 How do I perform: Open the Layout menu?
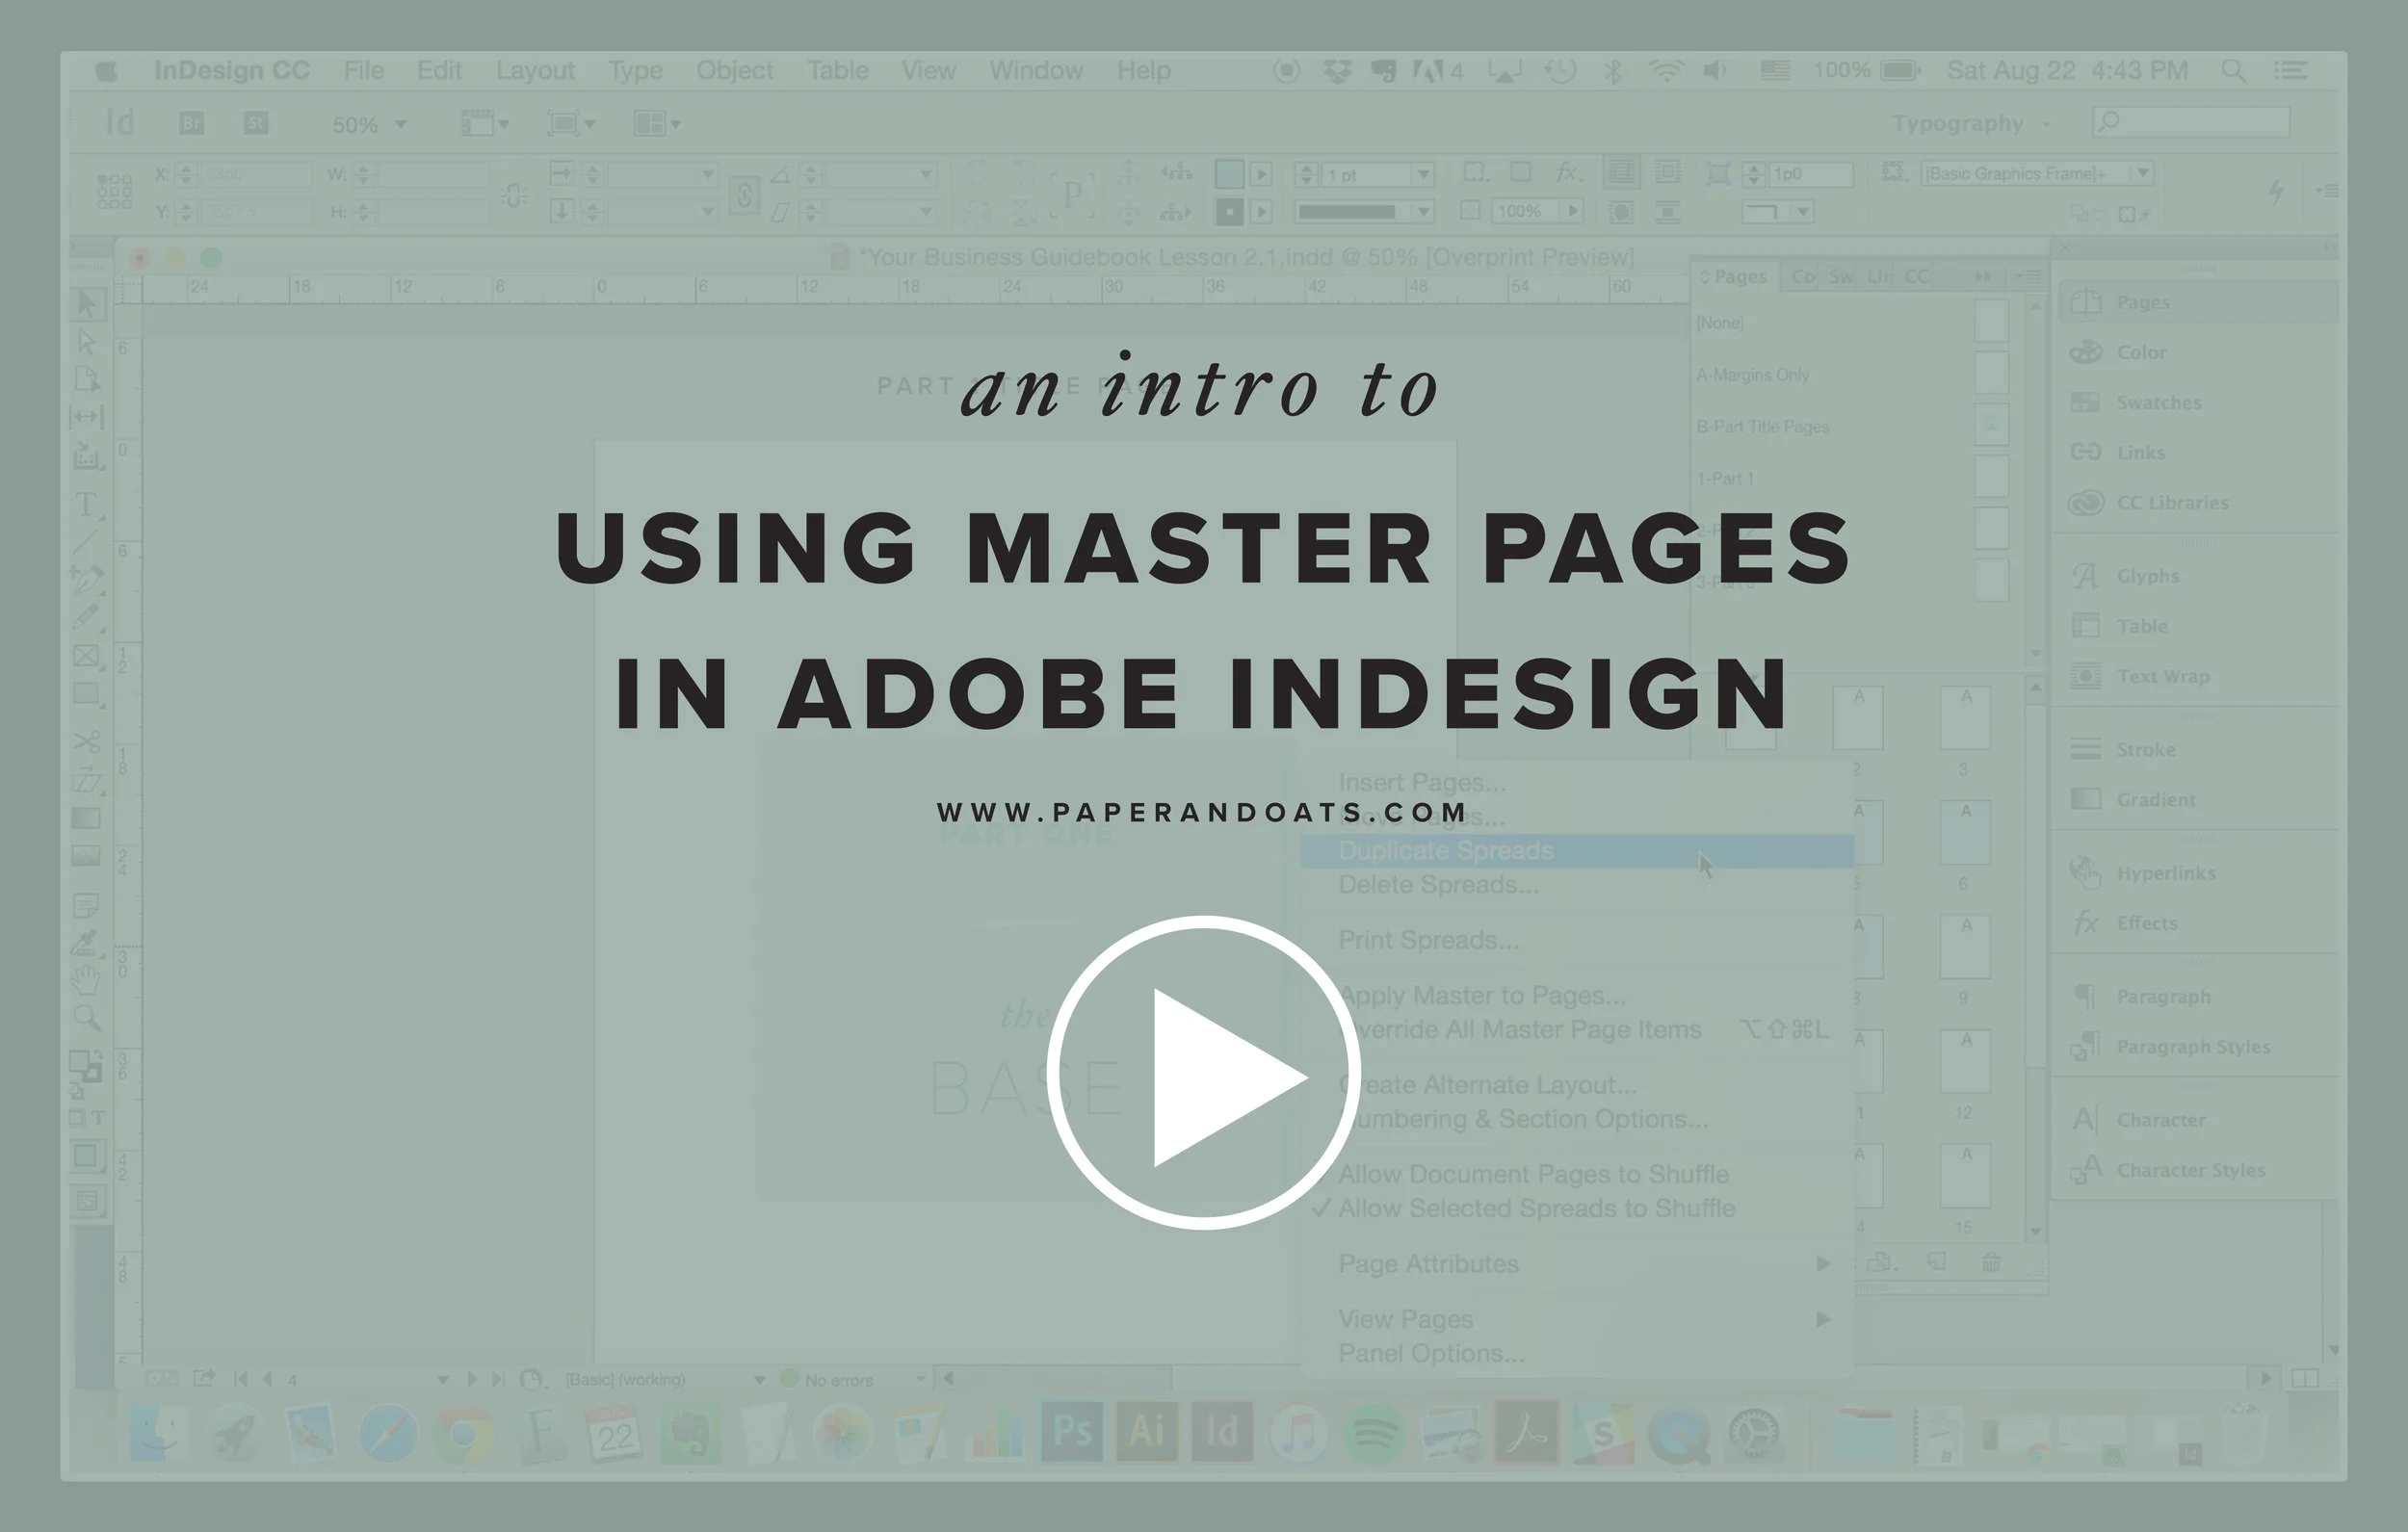coord(535,71)
